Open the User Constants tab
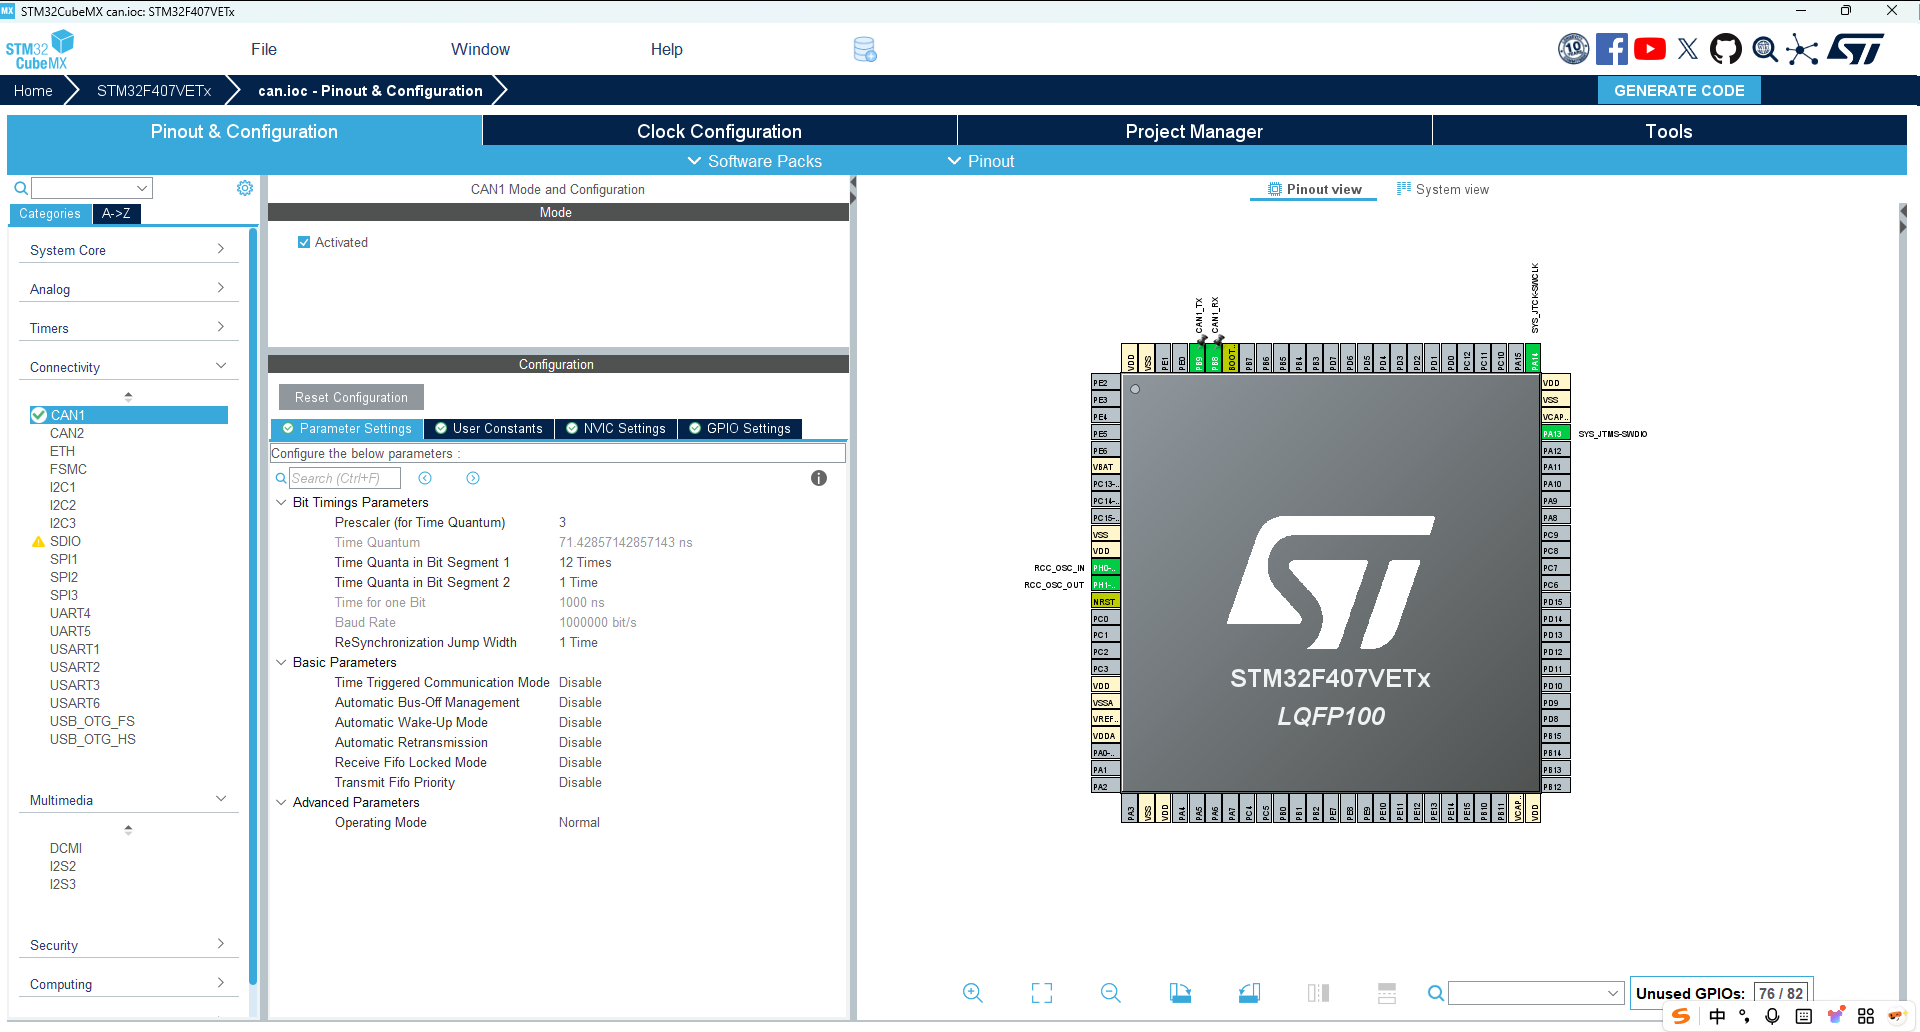1920x1032 pixels. click(489, 428)
